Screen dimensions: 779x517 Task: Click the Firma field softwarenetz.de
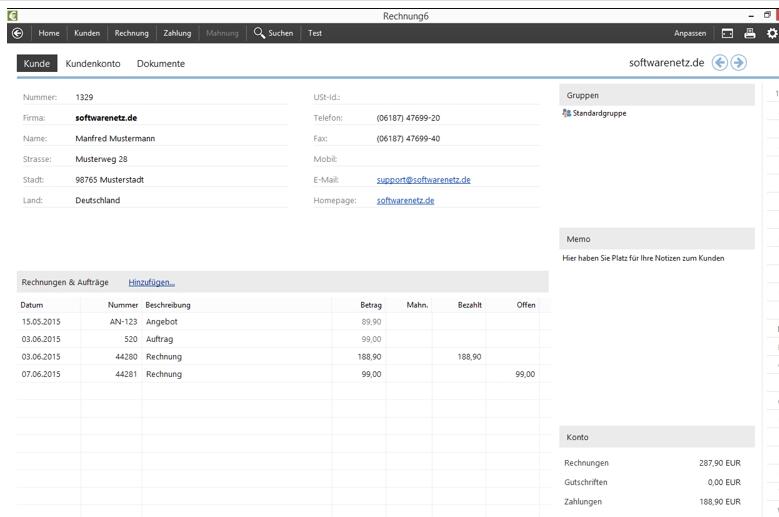pyautogui.click(x=106, y=118)
